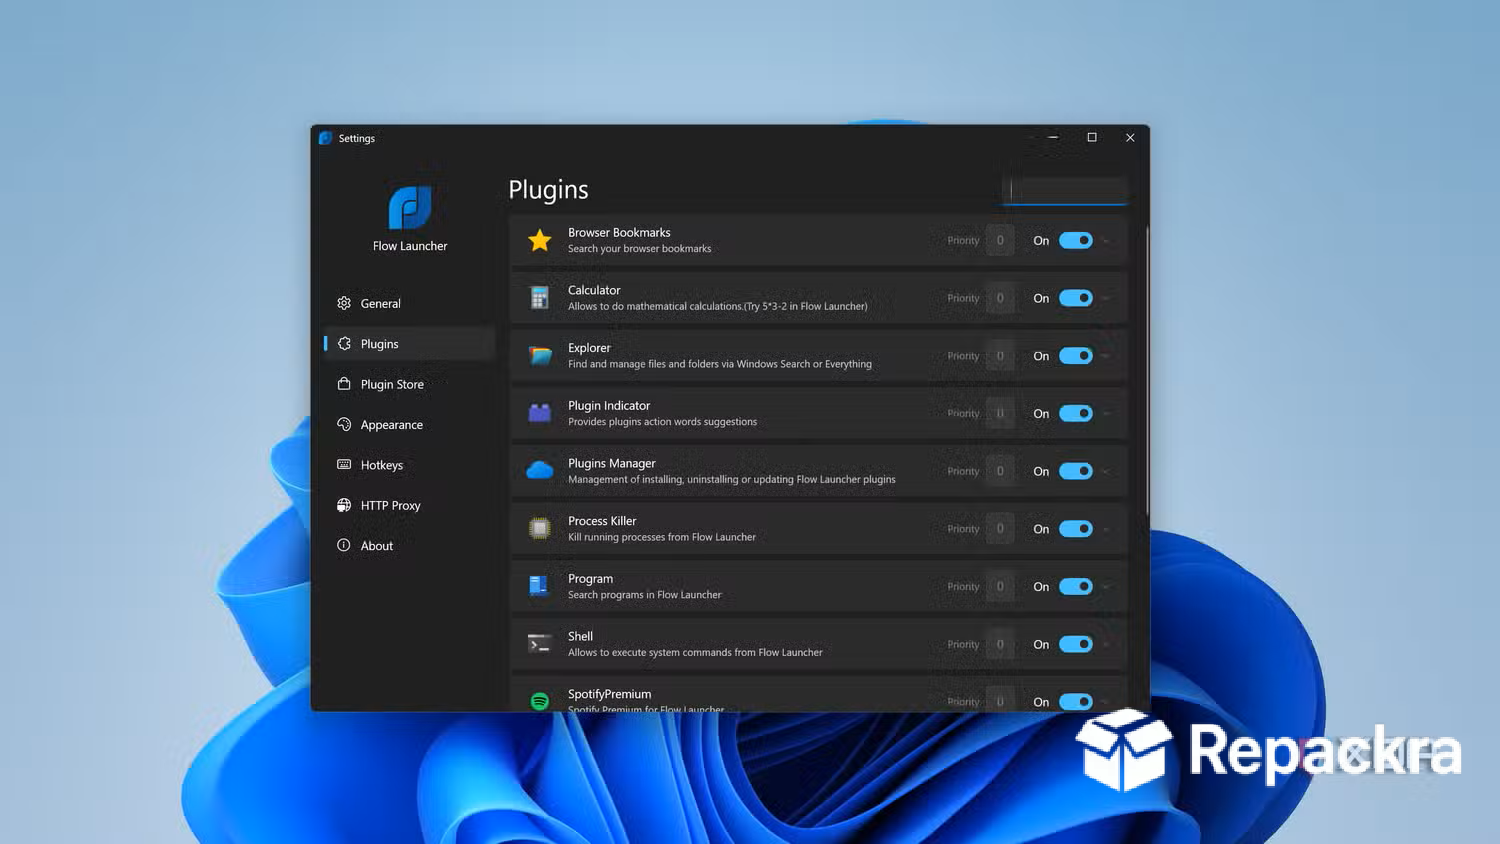Click the Plugins Manager cloud icon

tap(540, 471)
